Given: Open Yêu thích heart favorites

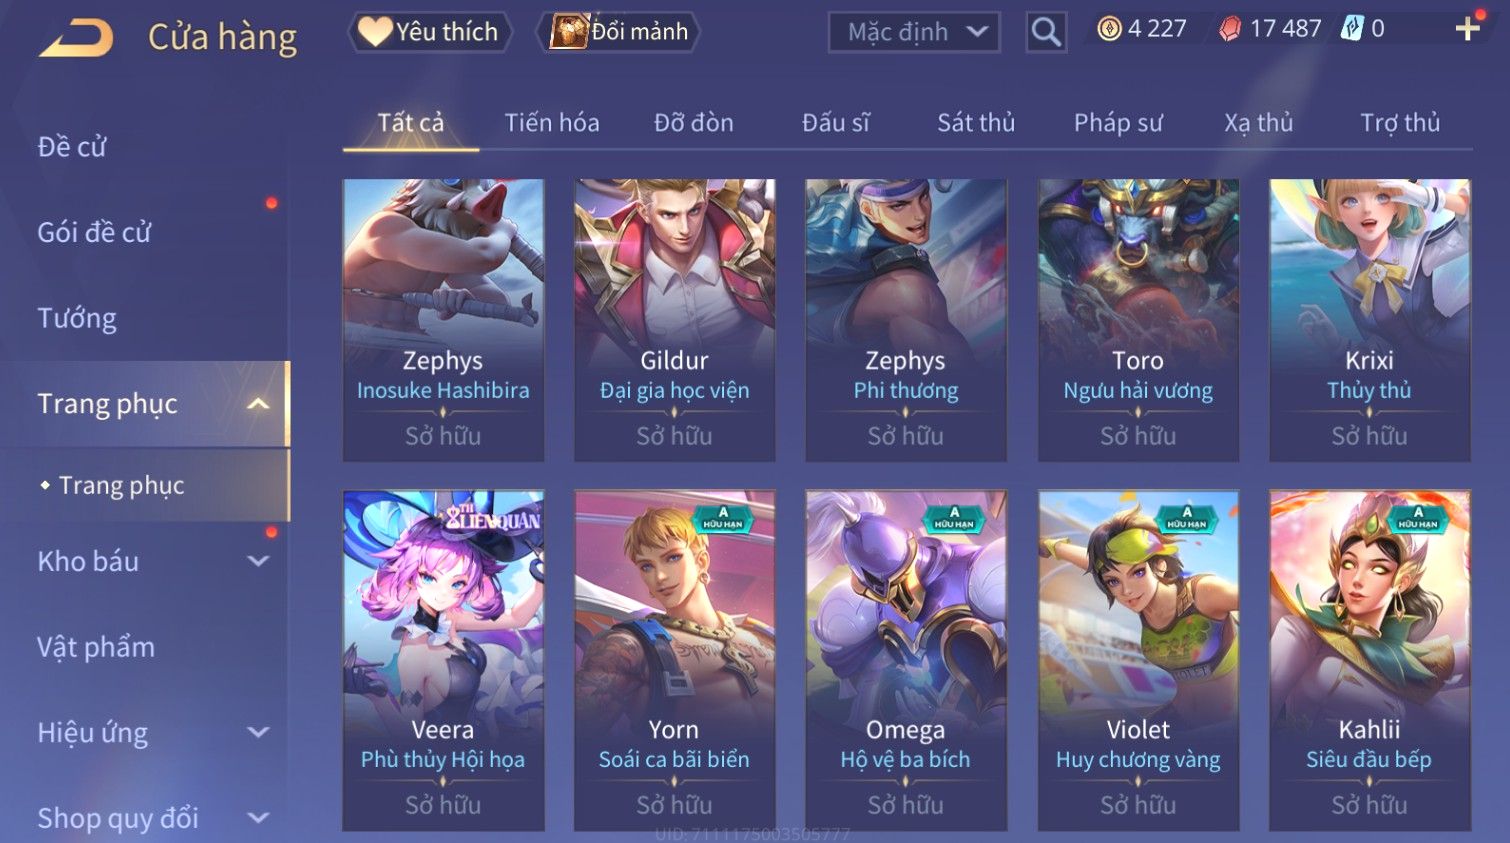Looking at the screenshot, I should click(374, 31).
